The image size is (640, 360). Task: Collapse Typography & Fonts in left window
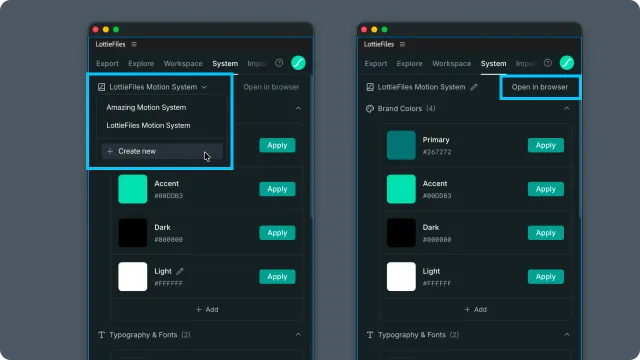[x=298, y=335]
